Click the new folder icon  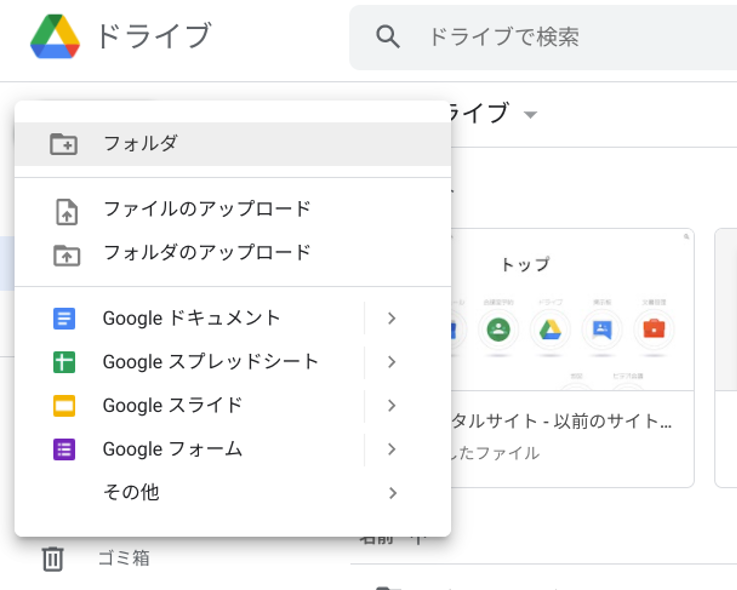pos(64,144)
